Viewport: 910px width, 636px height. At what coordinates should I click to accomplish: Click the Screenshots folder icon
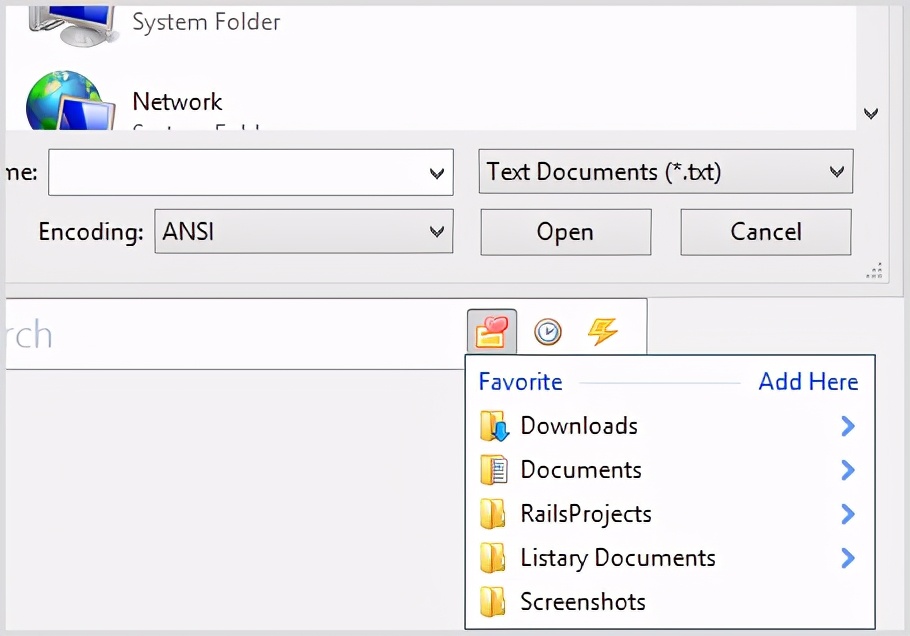pyautogui.click(x=493, y=602)
